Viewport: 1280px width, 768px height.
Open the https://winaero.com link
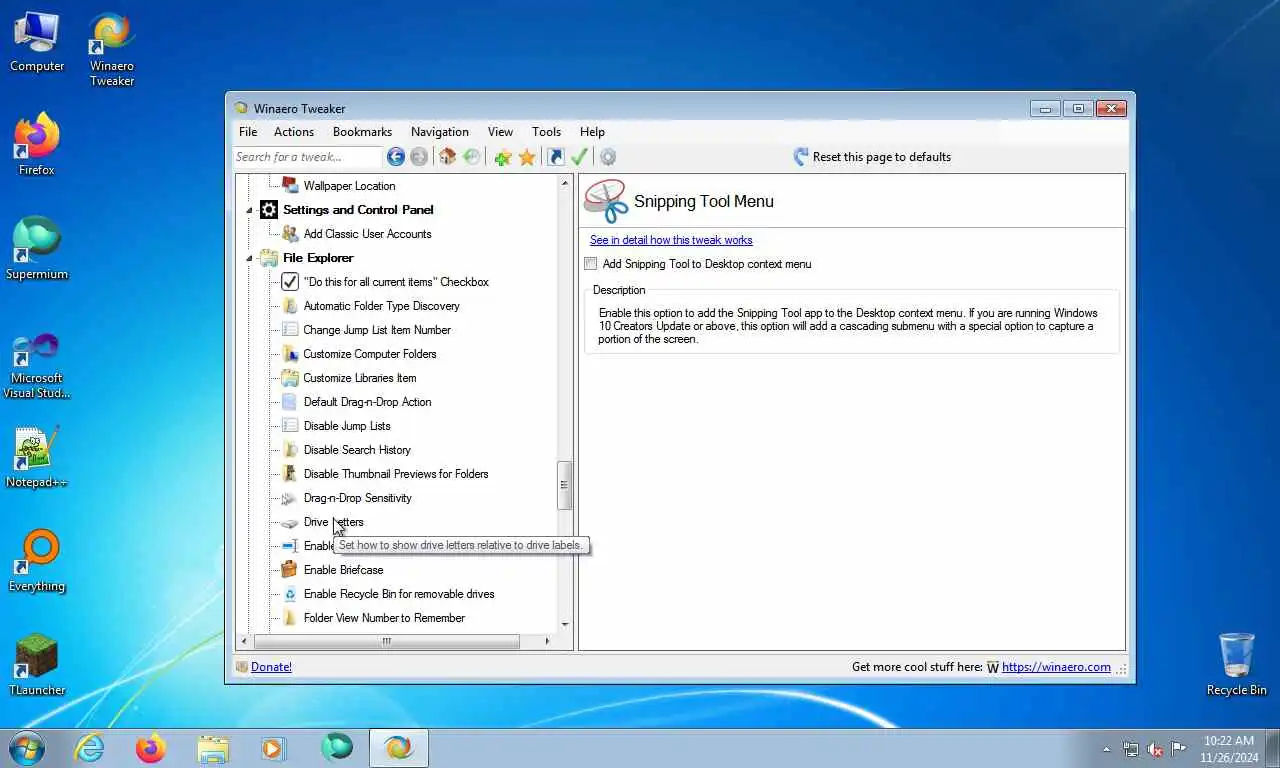pos(1056,667)
